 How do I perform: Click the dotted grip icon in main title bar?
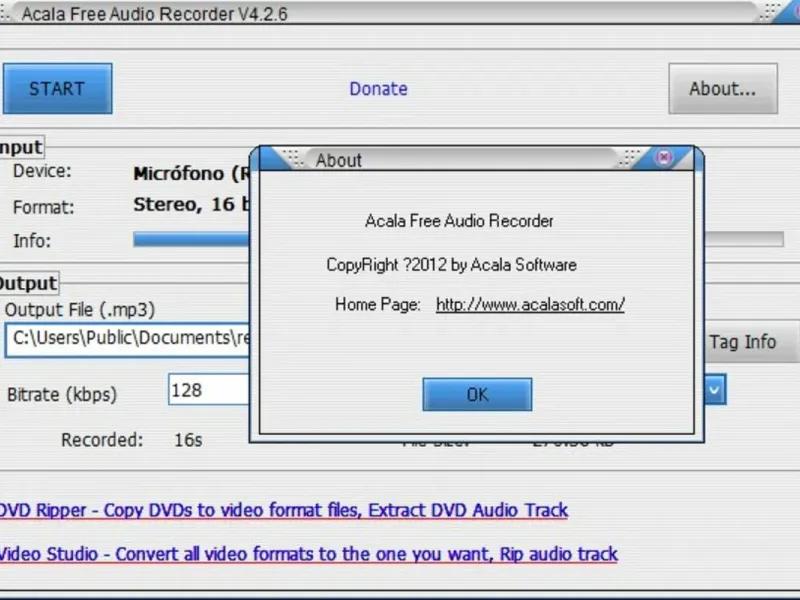(769, 11)
